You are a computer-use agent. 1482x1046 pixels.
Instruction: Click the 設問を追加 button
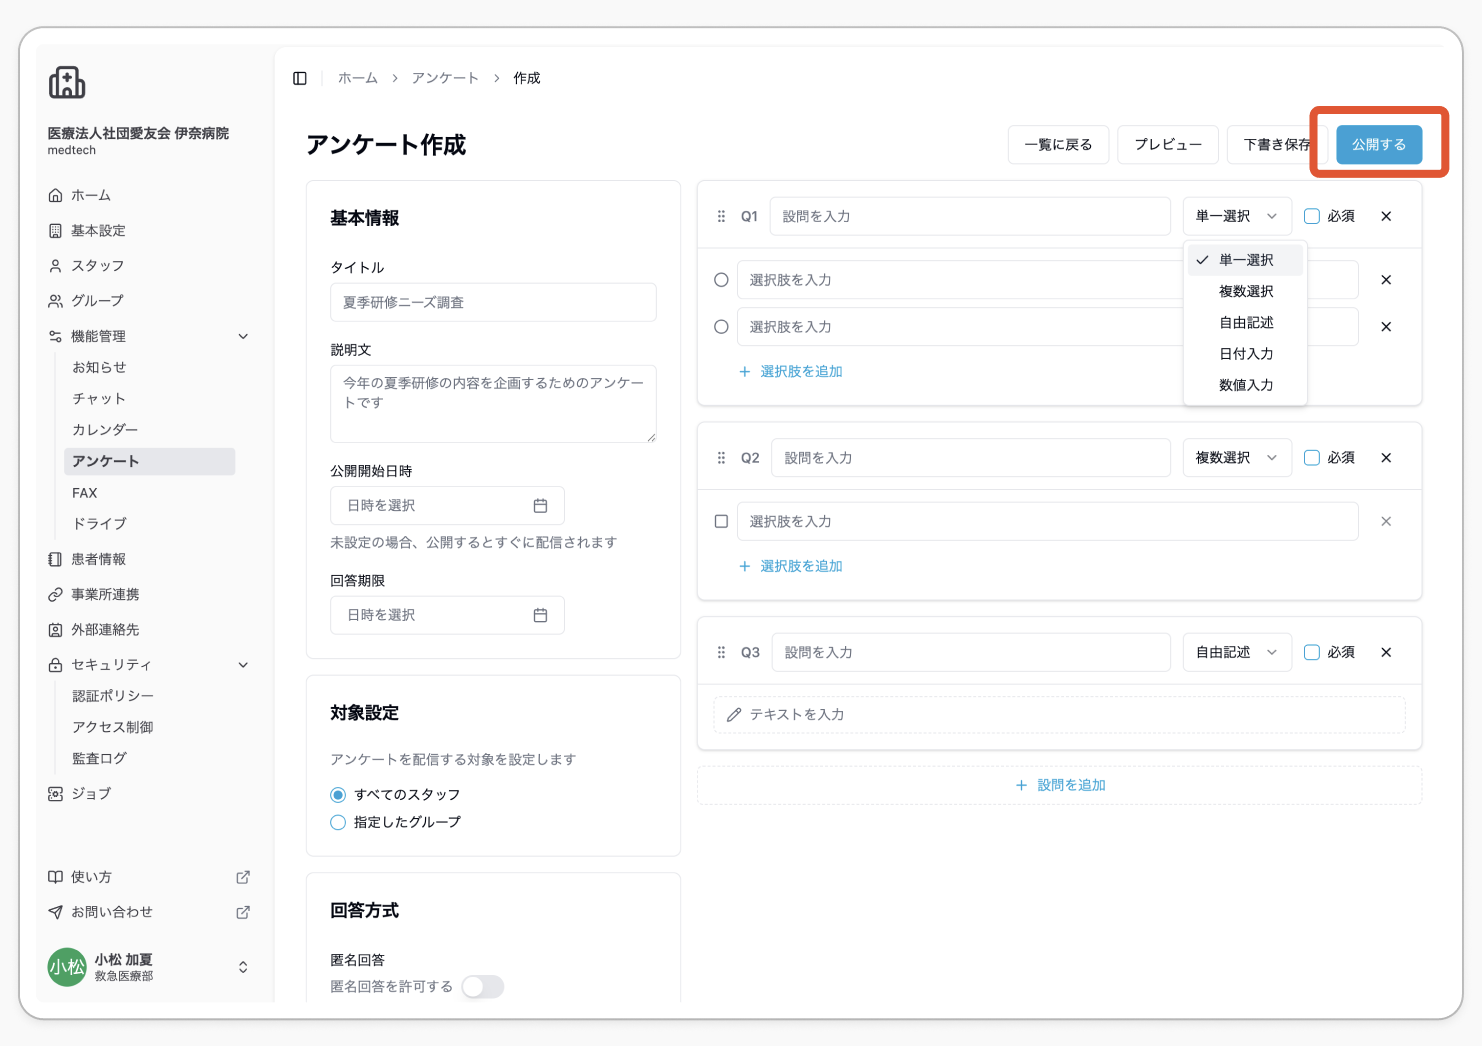[1059, 785]
